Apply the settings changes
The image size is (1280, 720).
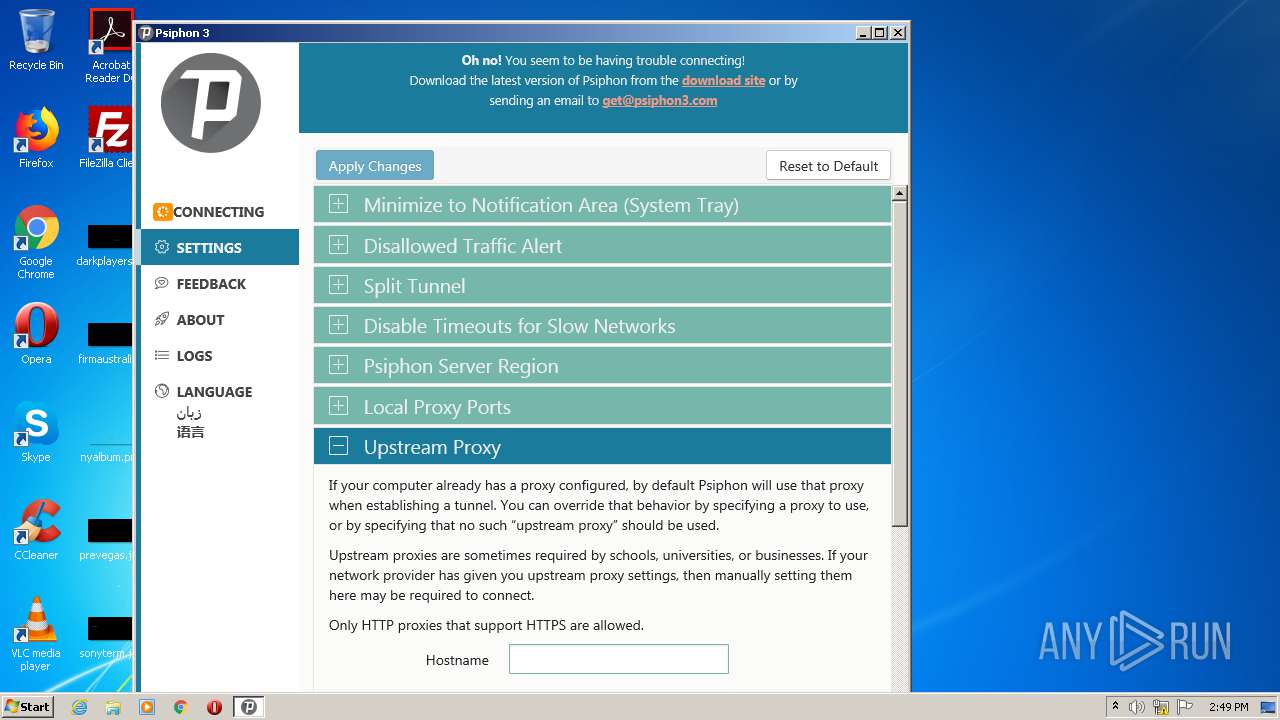[x=375, y=166]
